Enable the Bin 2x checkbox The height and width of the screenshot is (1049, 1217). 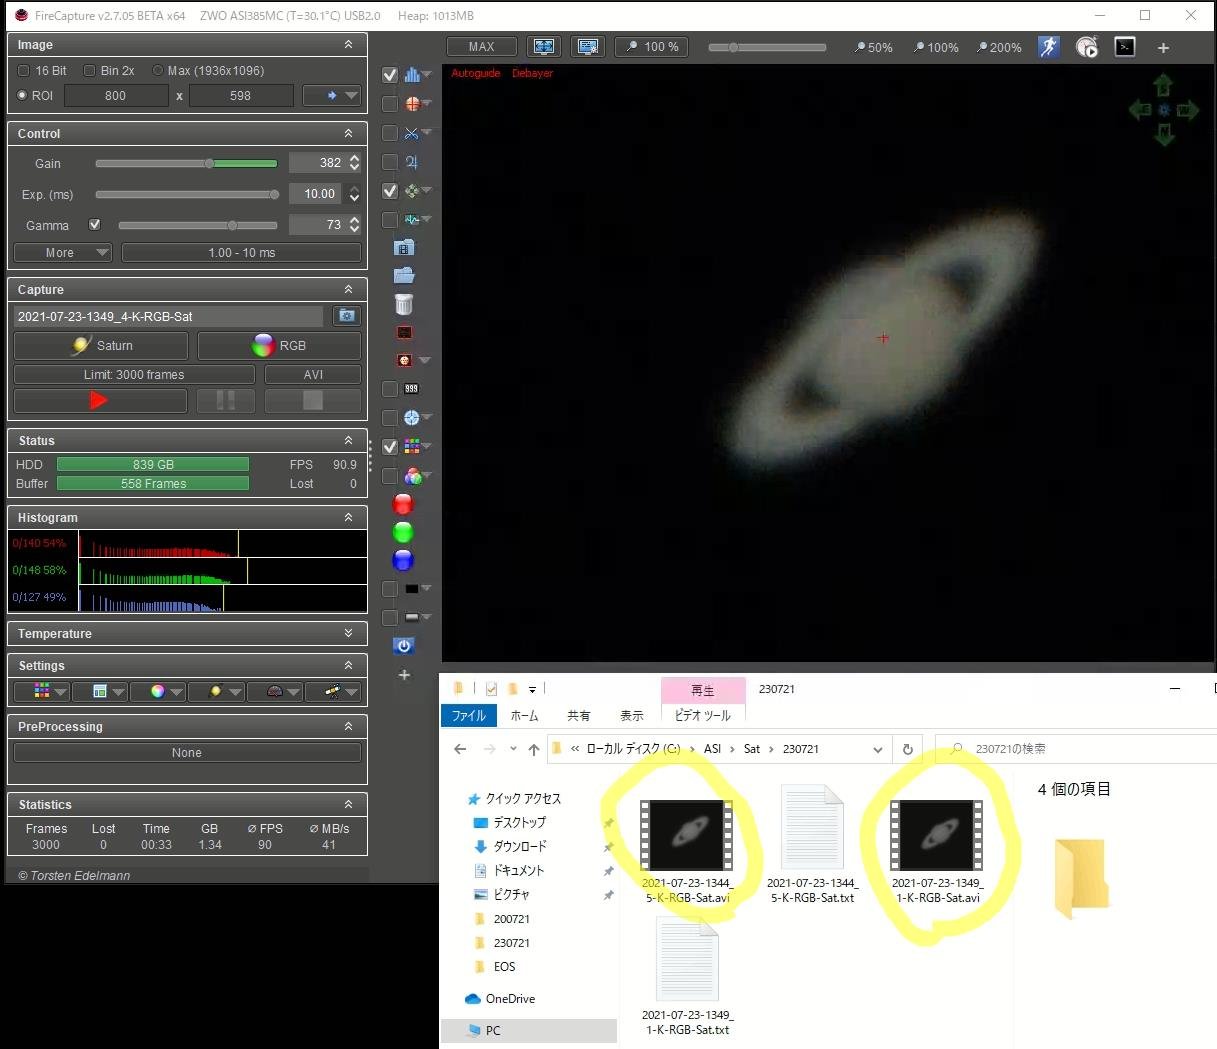(x=89, y=71)
